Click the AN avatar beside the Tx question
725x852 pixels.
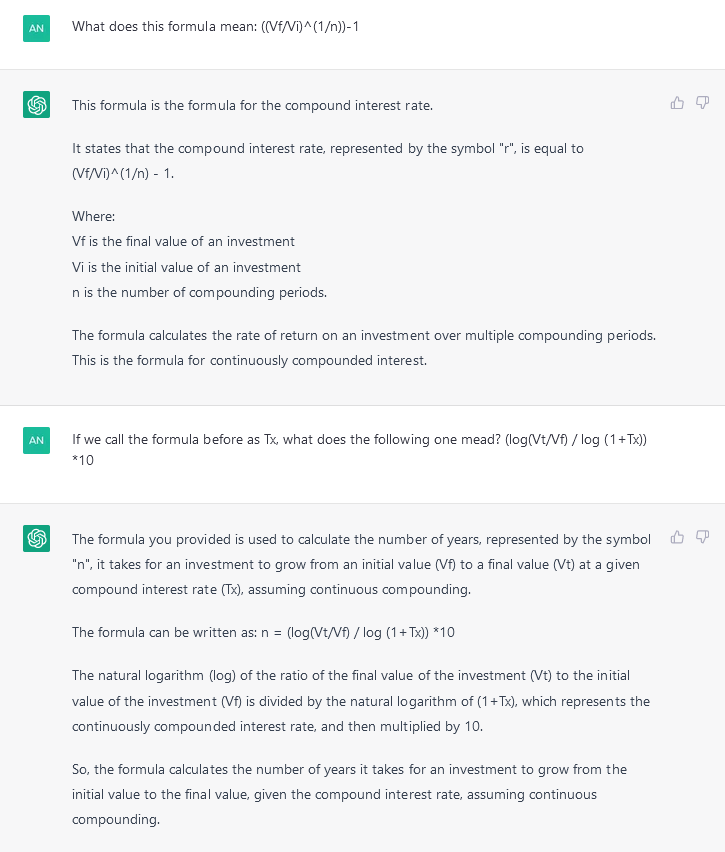(x=36, y=440)
